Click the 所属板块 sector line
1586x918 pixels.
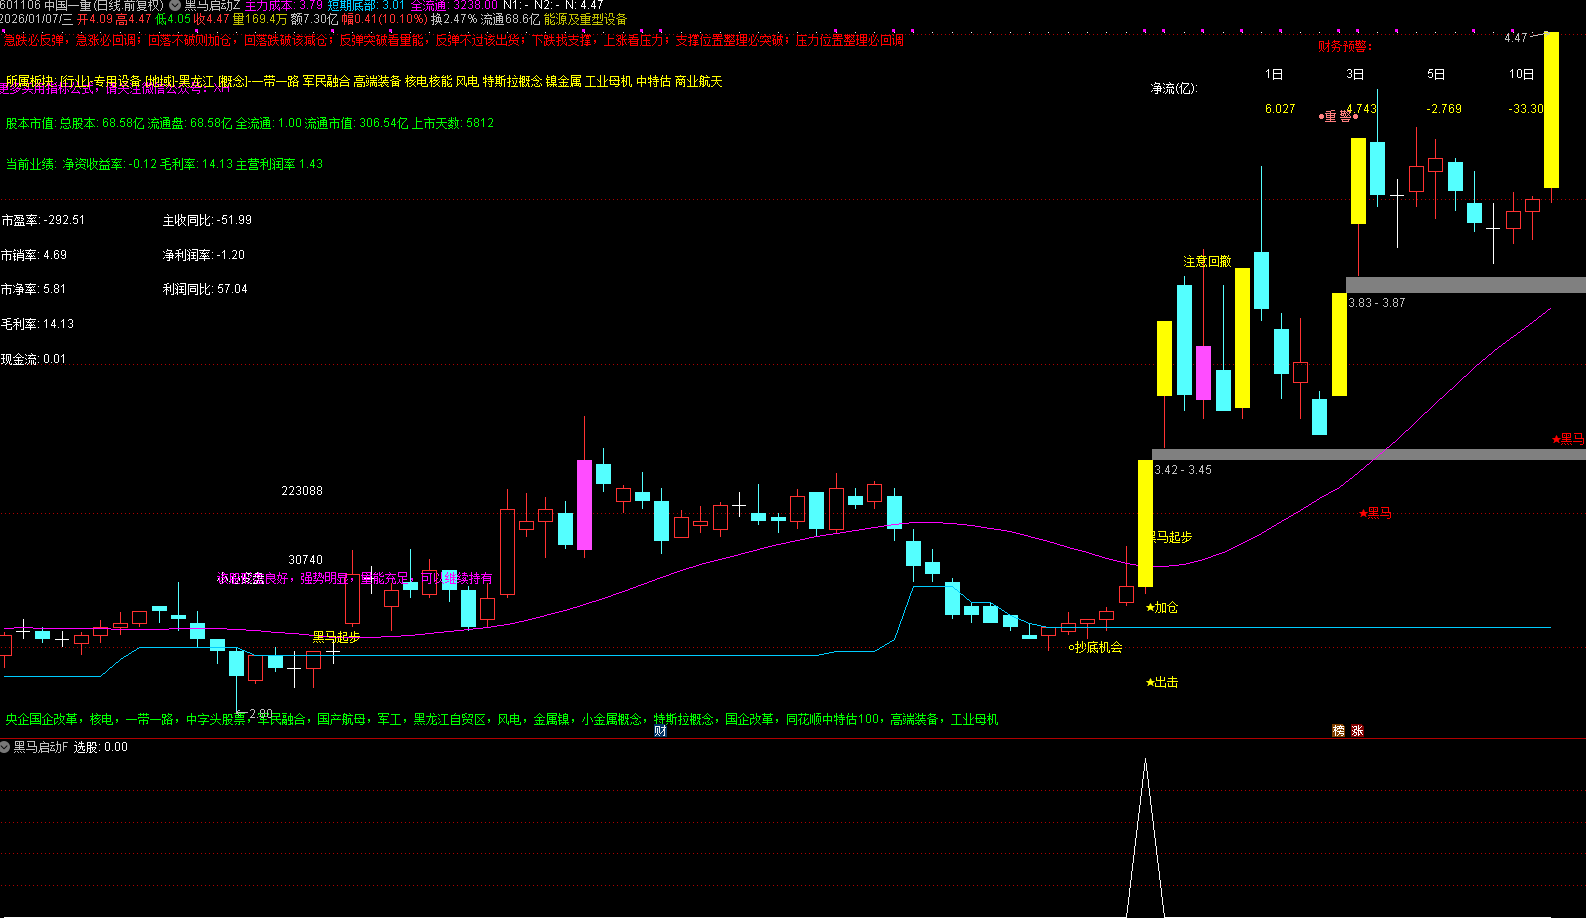point(364,81)
